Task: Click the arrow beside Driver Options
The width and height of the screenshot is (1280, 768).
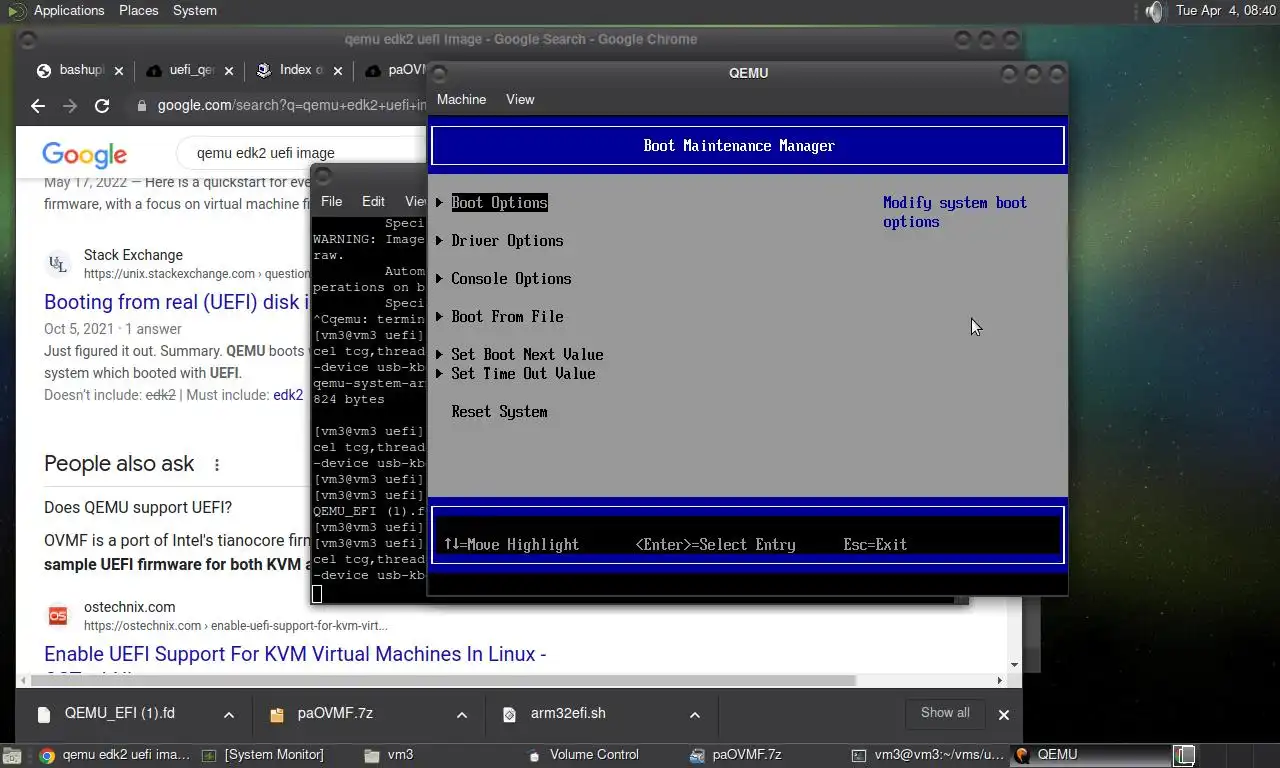Action: point(440,241)
